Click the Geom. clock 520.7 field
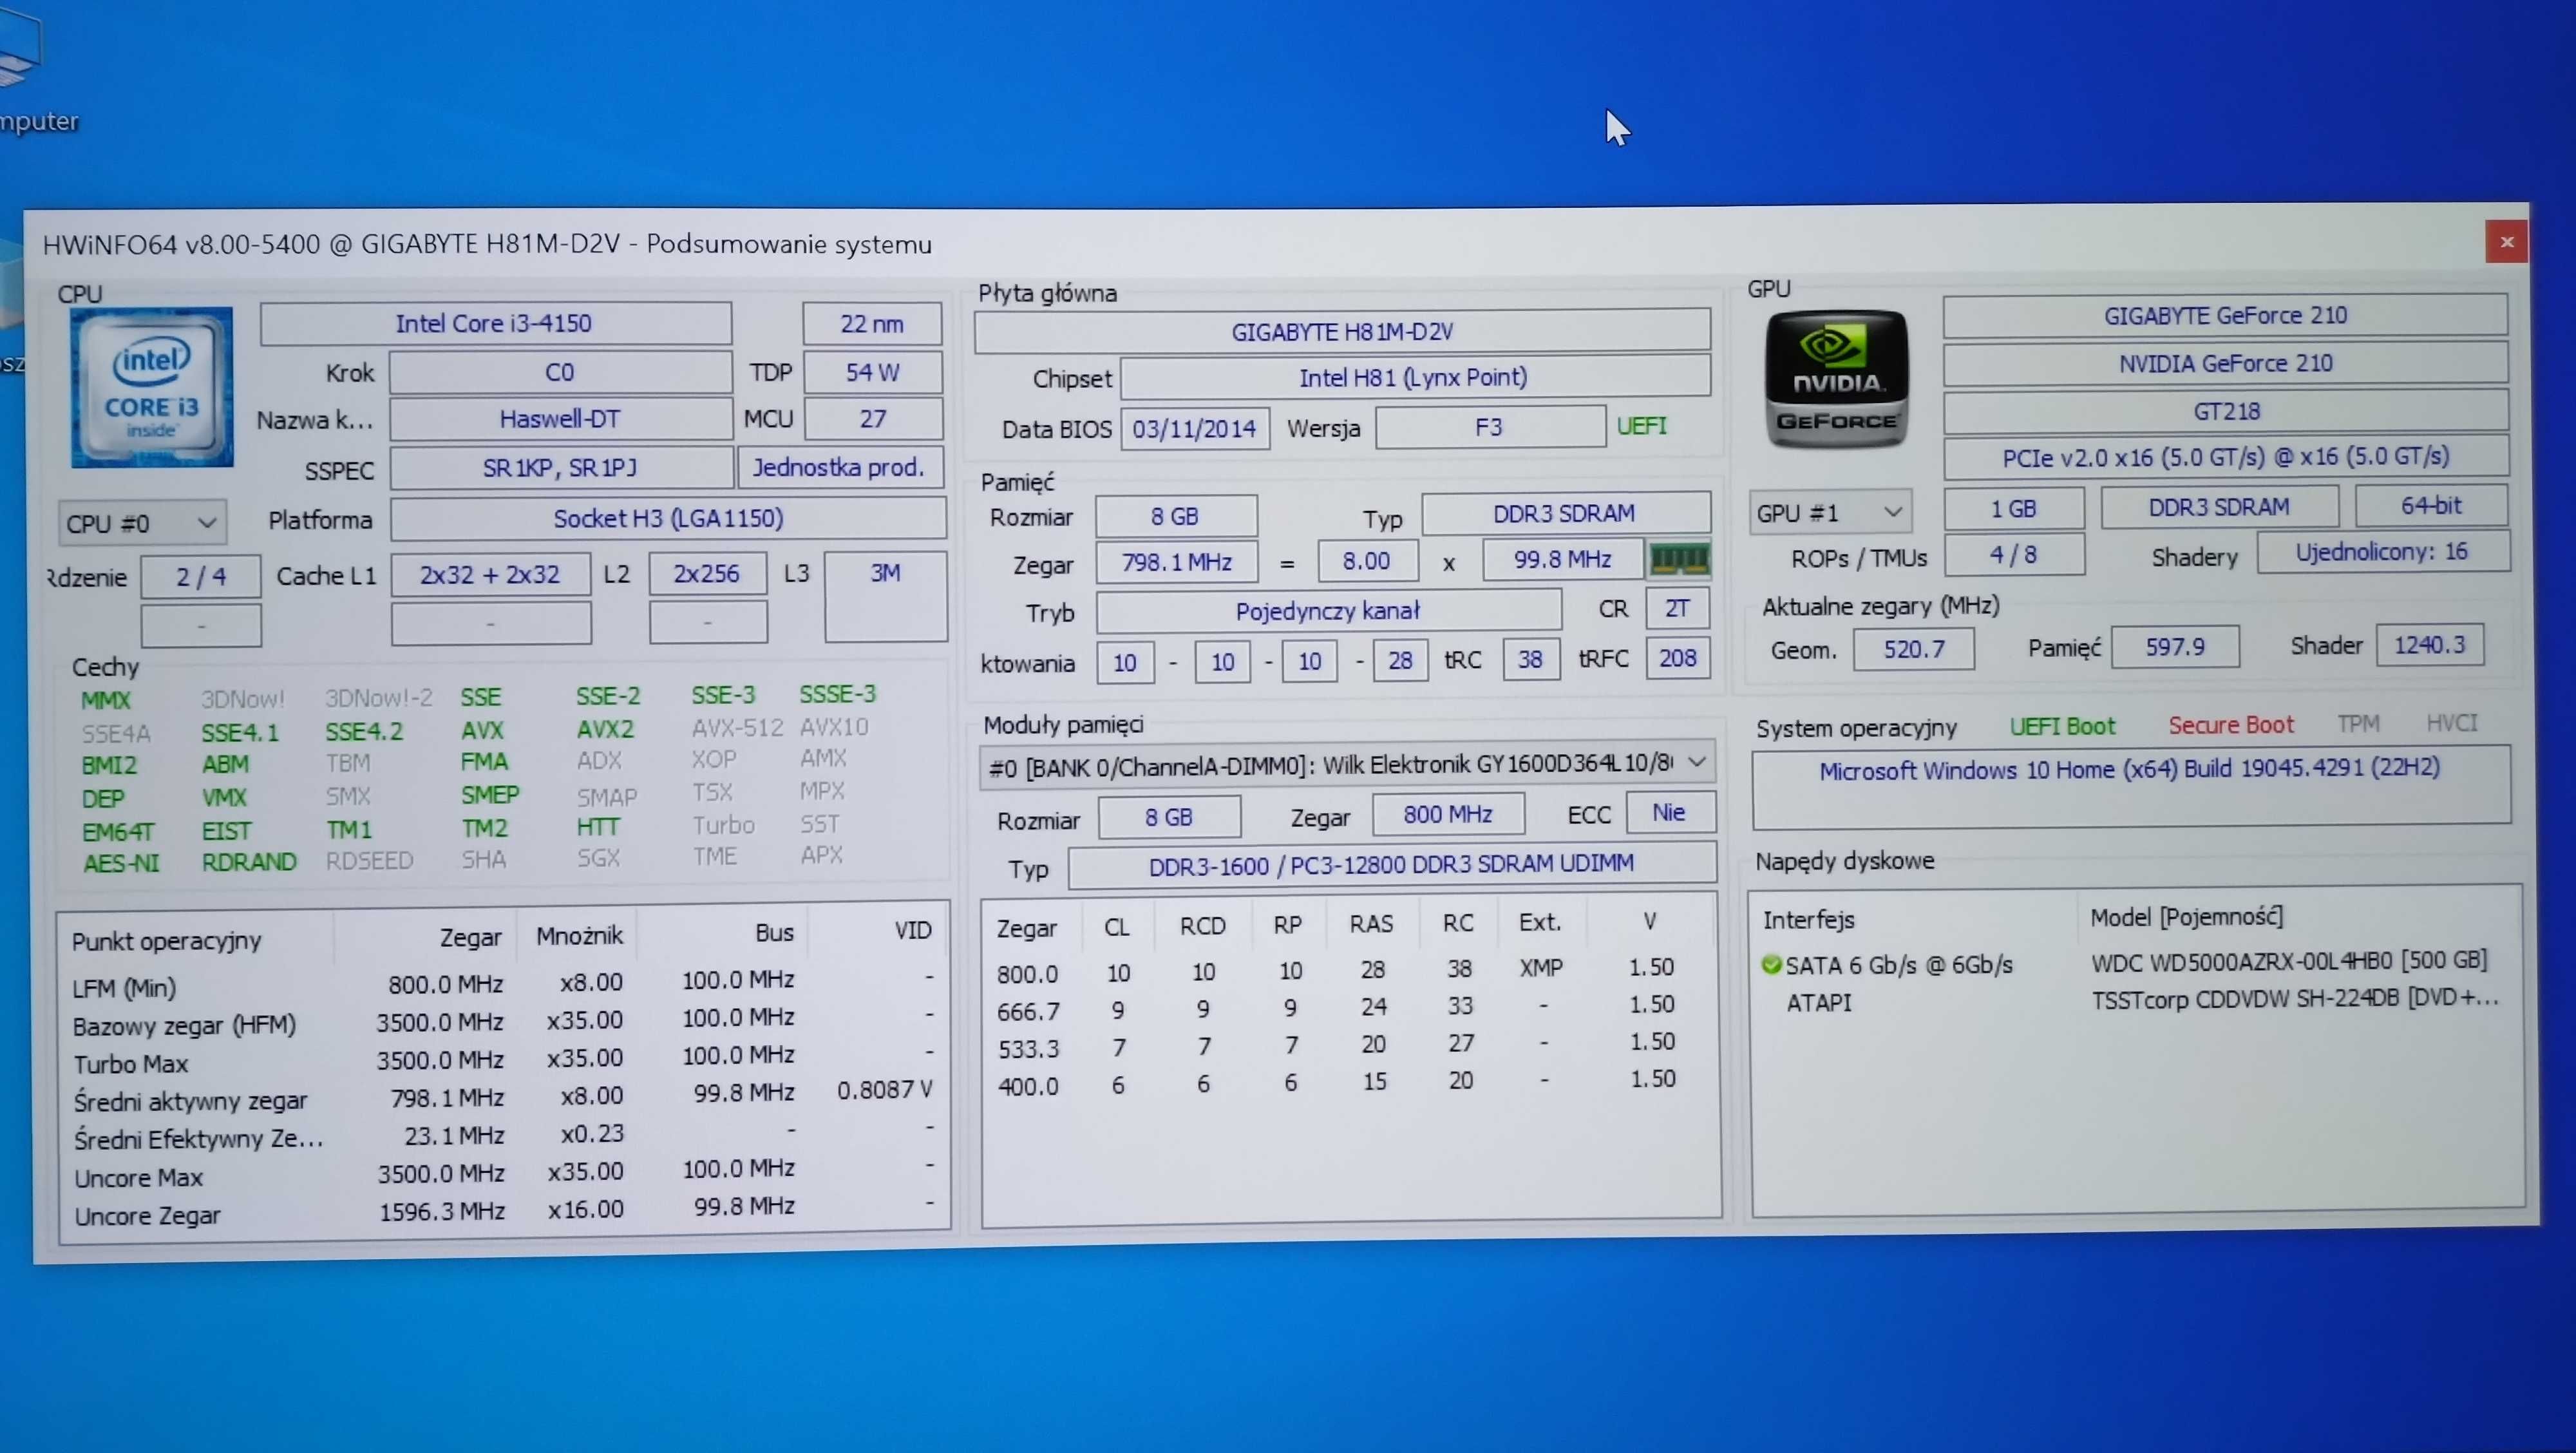This screenshot has height=1453, width=2576. [1914, 649]
